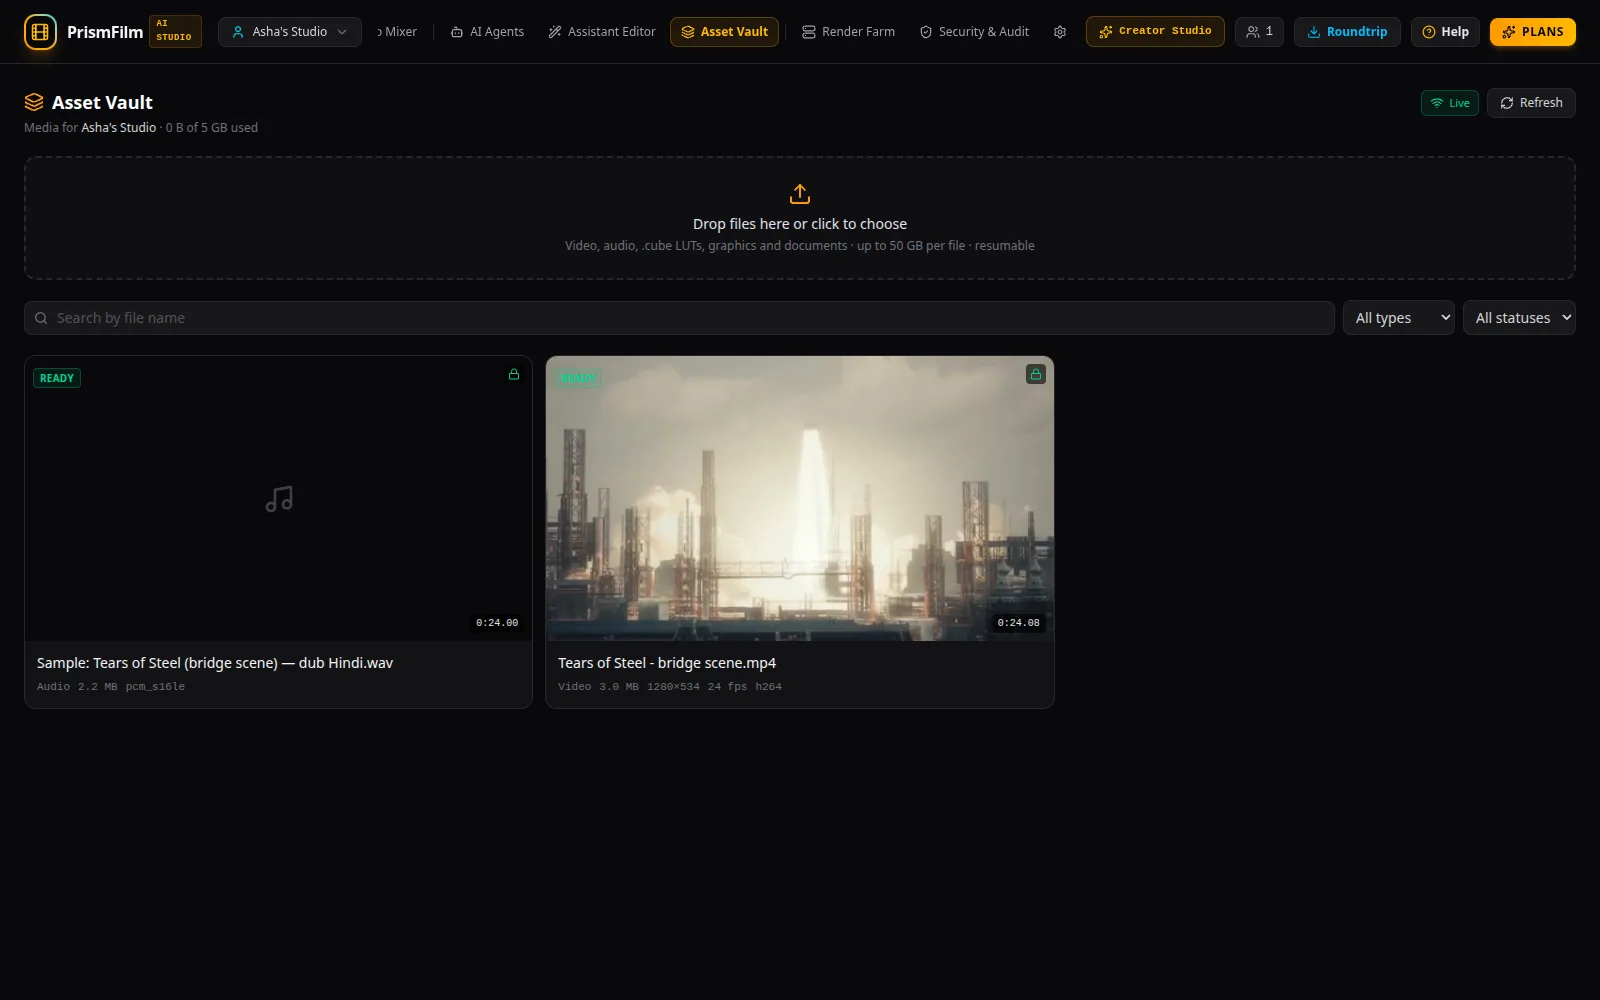
Task: Click the music note icon on audio card
Action: click(279, 499)
